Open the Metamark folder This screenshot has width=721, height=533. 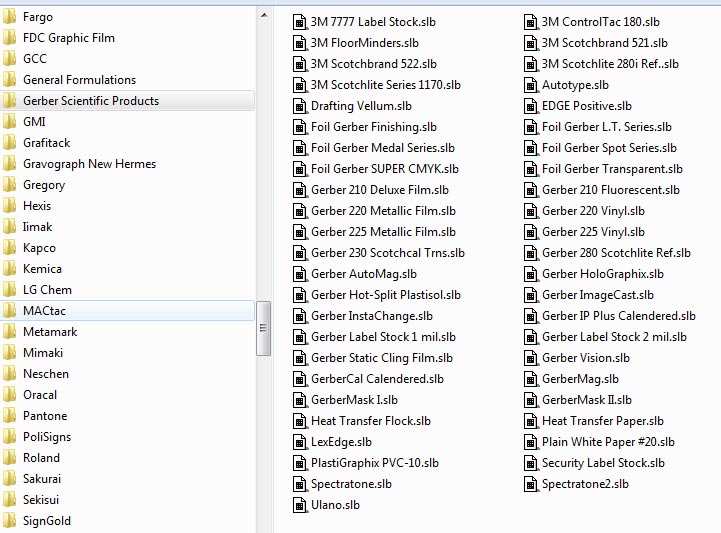point(50,332)
